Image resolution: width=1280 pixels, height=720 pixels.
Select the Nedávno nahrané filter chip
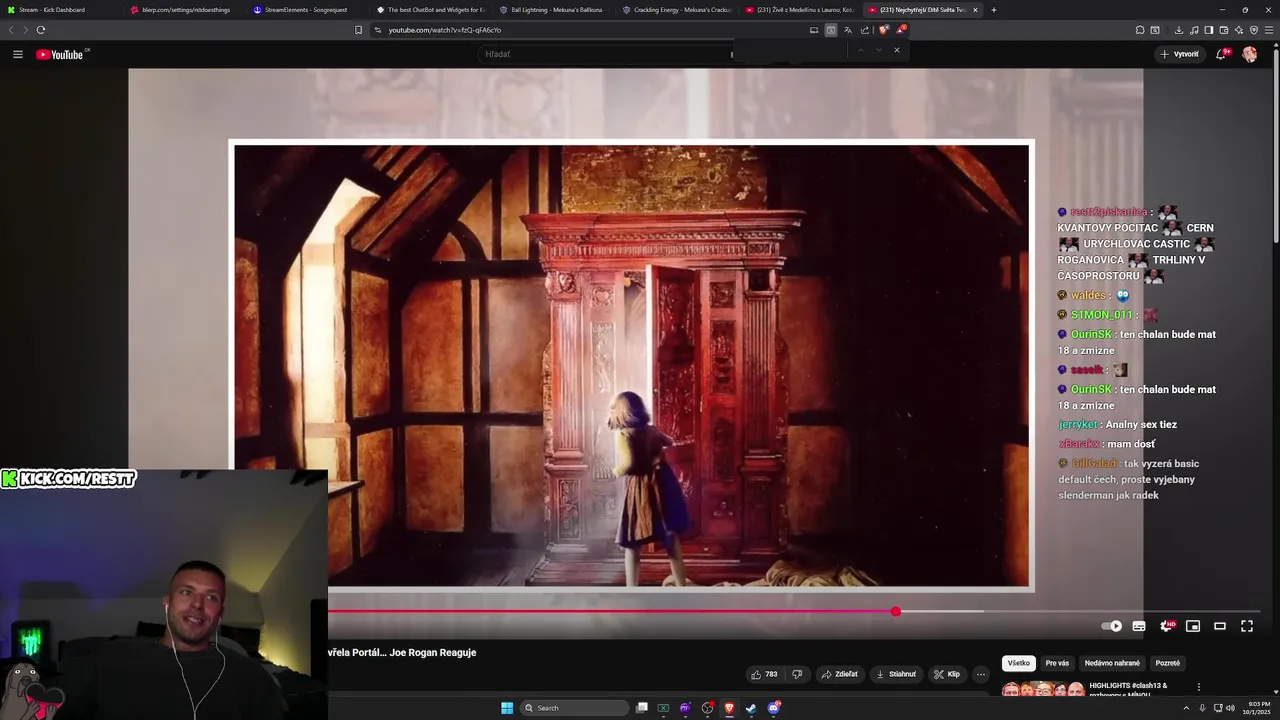point(1112,663)
